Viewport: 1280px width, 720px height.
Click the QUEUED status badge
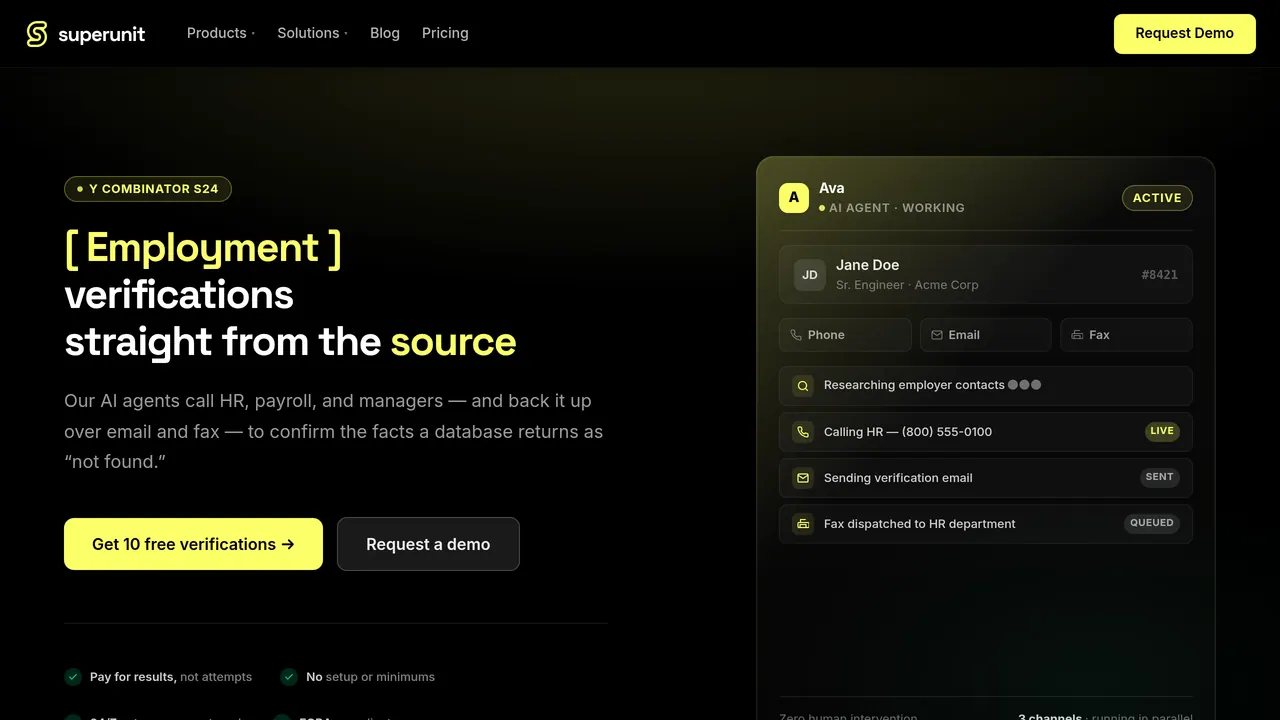click(x=1152, y=523)
